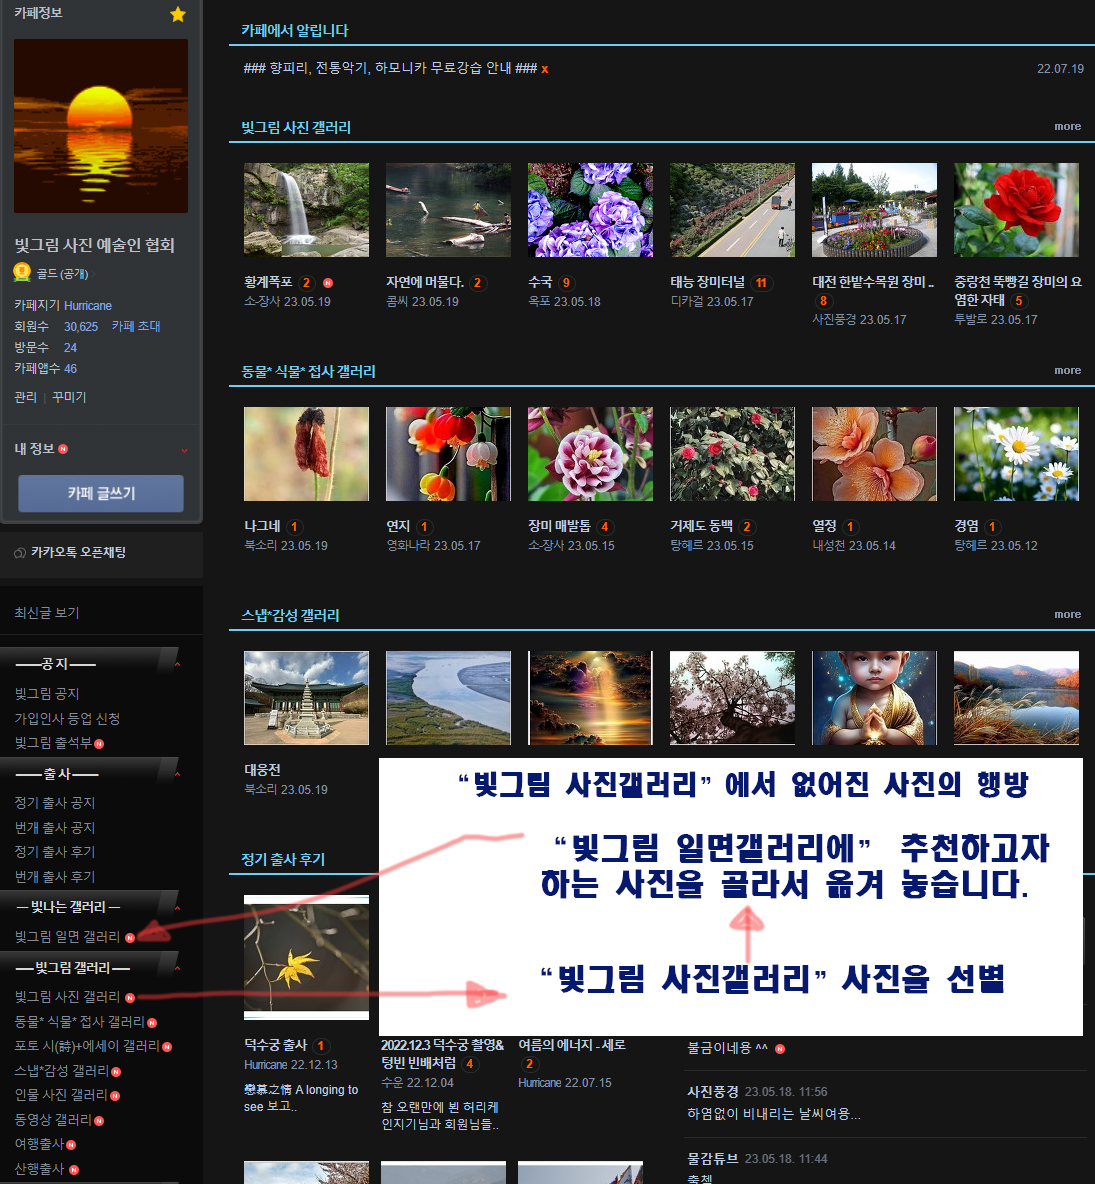Open the 빛그림 출석부 board

click(53, 743)
